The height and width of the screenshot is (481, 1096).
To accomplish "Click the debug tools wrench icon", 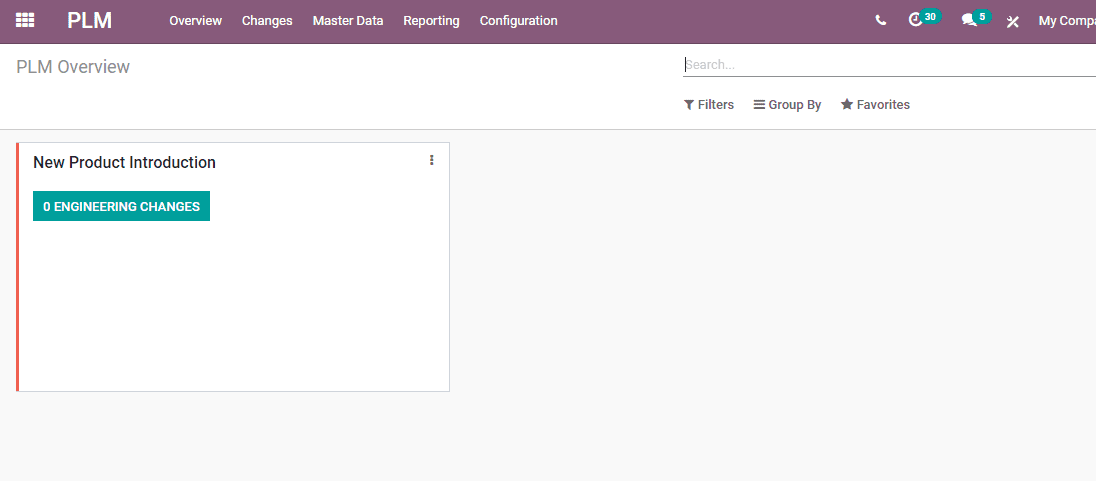I will [x=1013, y=22].
